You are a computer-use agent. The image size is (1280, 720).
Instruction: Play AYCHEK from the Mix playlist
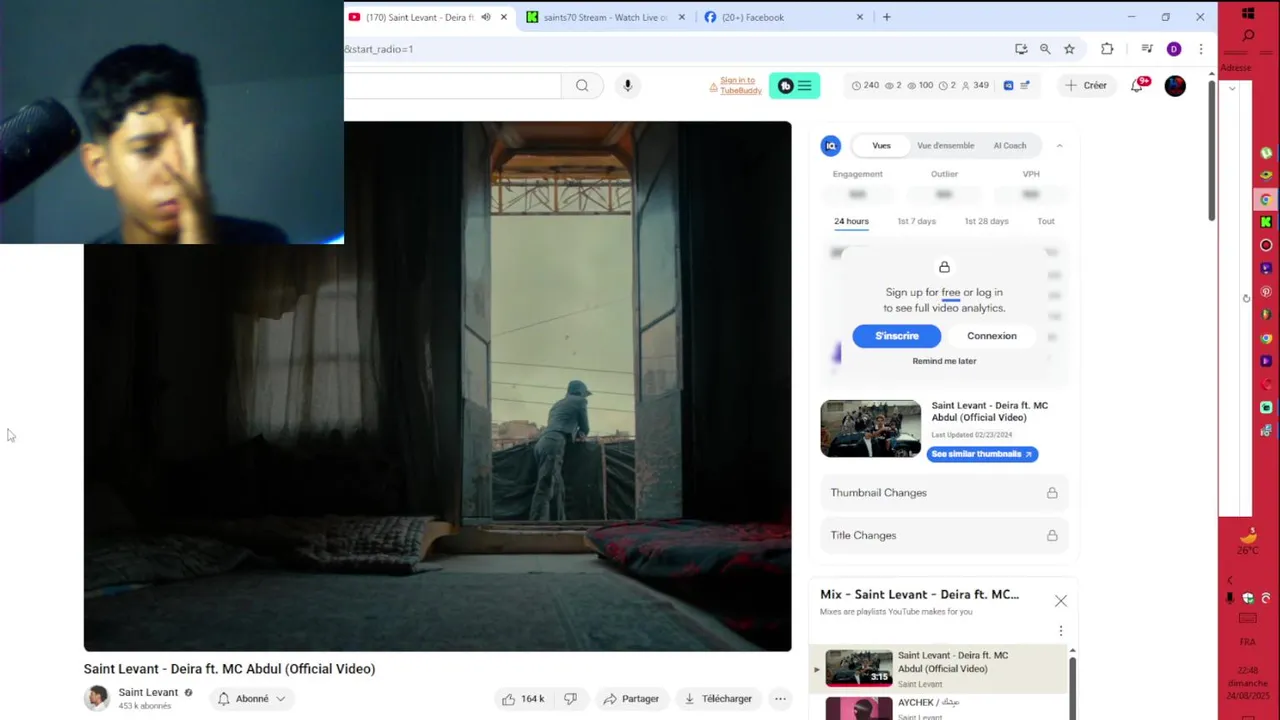(x=940, y=708)
